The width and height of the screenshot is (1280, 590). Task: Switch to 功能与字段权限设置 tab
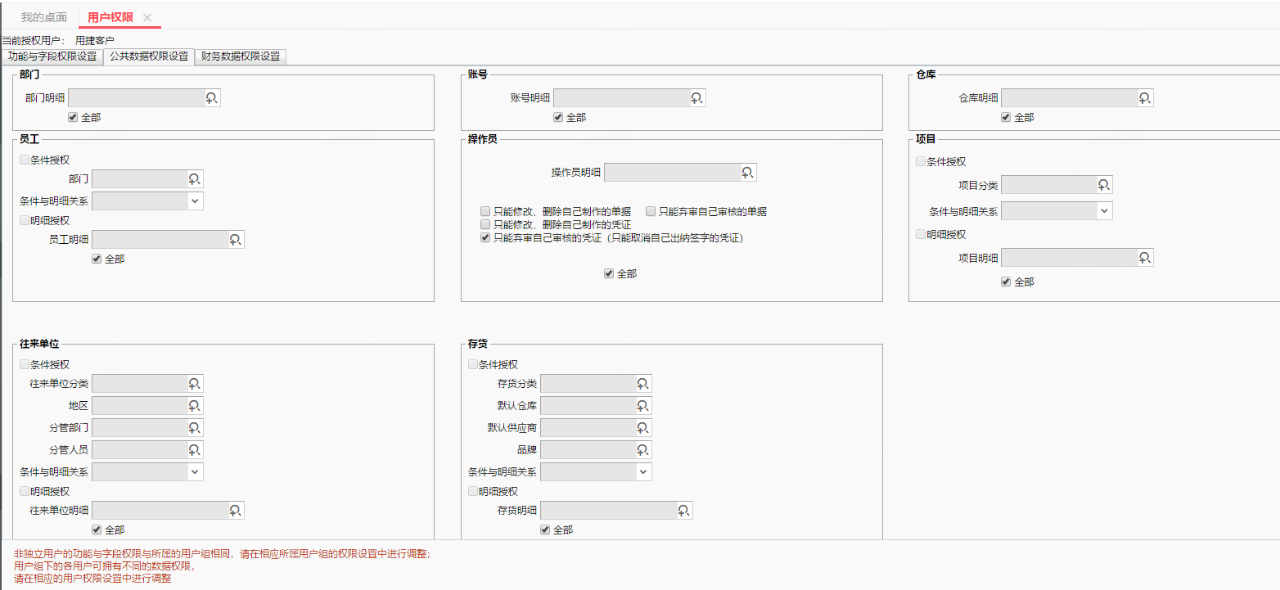pyautogui.click(x=52, y=57)
